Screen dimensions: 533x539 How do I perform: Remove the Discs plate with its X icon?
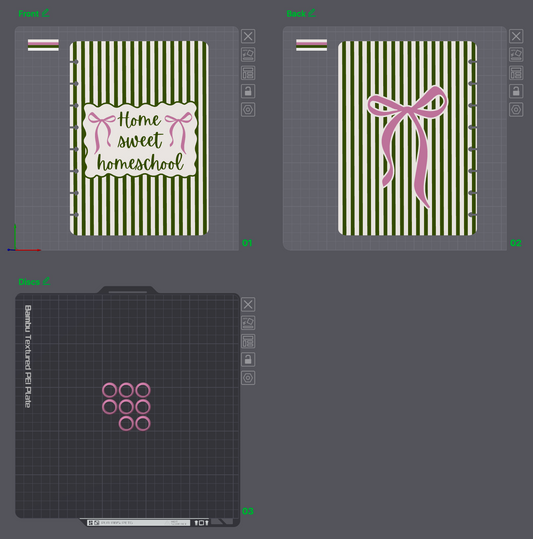click(x=248, y=304)
